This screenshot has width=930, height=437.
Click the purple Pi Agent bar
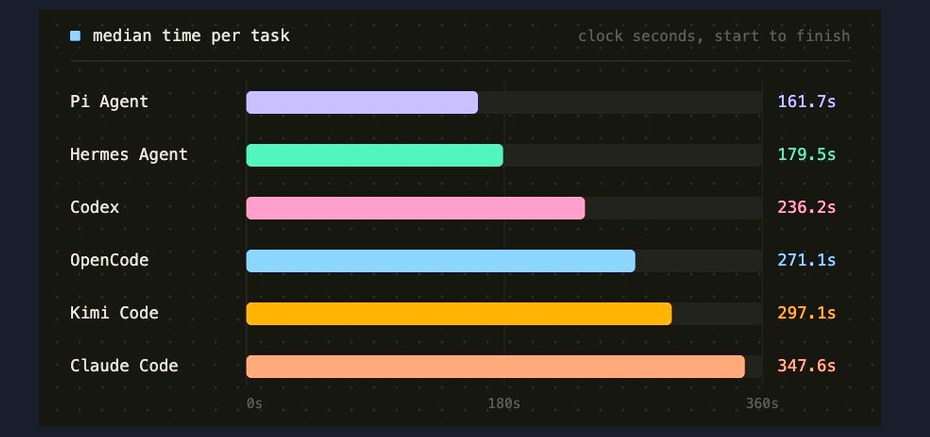pyautogui.click(x=362, y=102)
